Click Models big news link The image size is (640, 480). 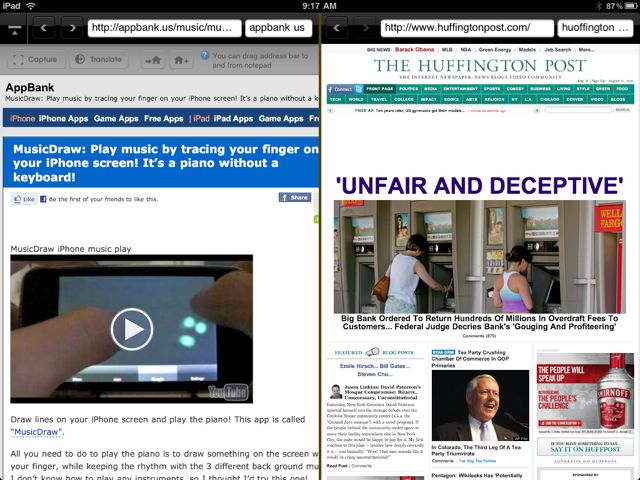pyautogui.click(x=527, y=49)
